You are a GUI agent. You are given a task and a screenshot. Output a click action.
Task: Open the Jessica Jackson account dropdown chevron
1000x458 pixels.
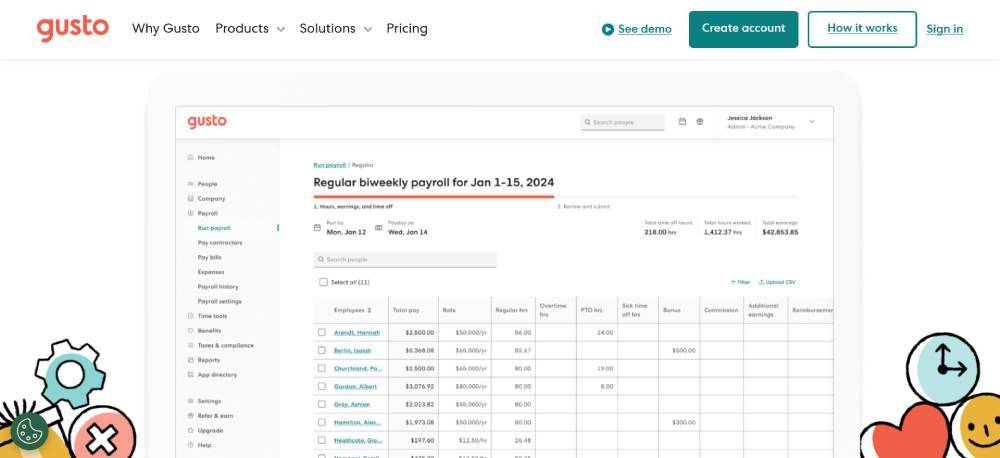[x=812, y=122]
